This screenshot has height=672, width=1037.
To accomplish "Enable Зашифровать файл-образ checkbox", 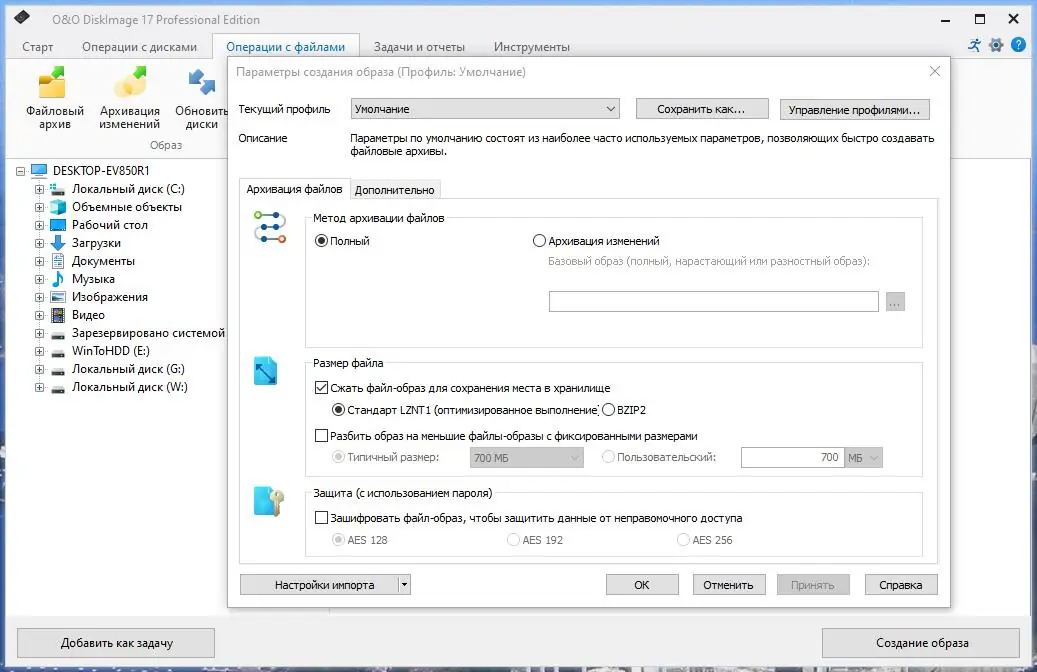I will click(x=321, y=518).
